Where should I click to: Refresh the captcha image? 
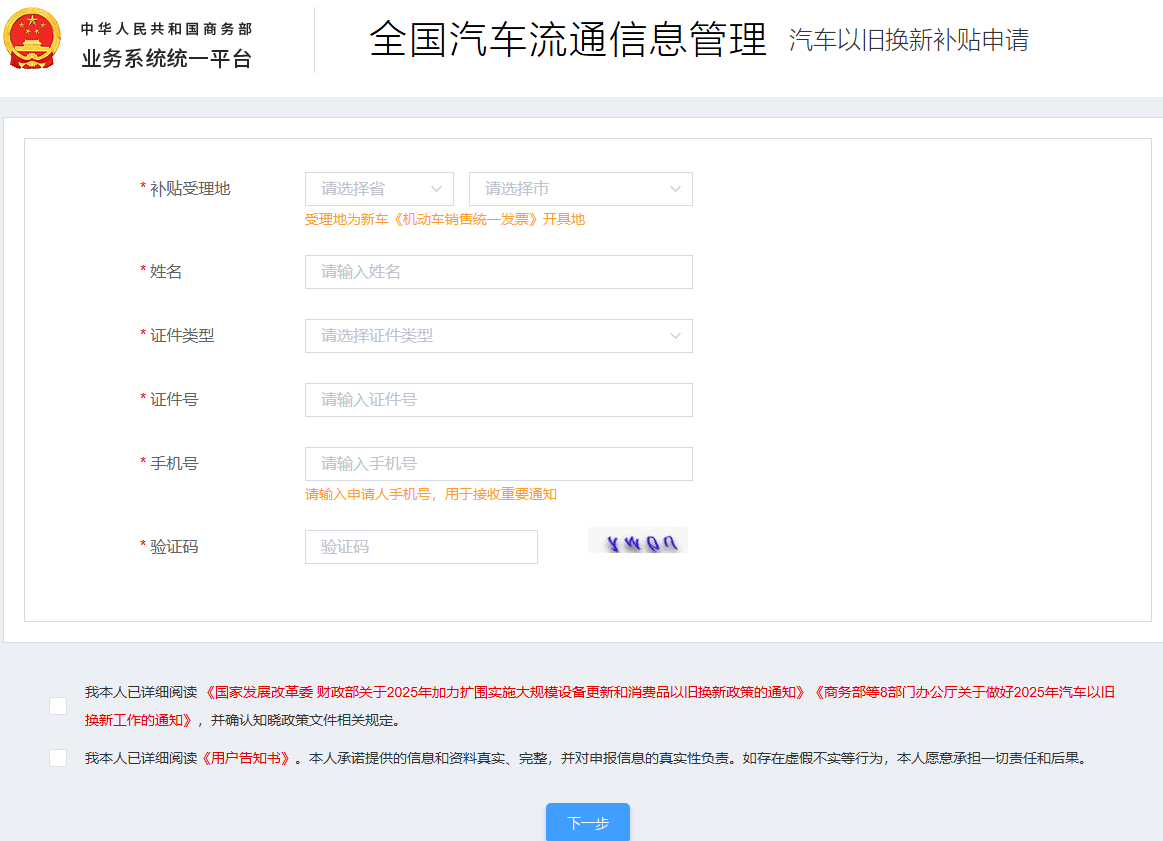638,541
